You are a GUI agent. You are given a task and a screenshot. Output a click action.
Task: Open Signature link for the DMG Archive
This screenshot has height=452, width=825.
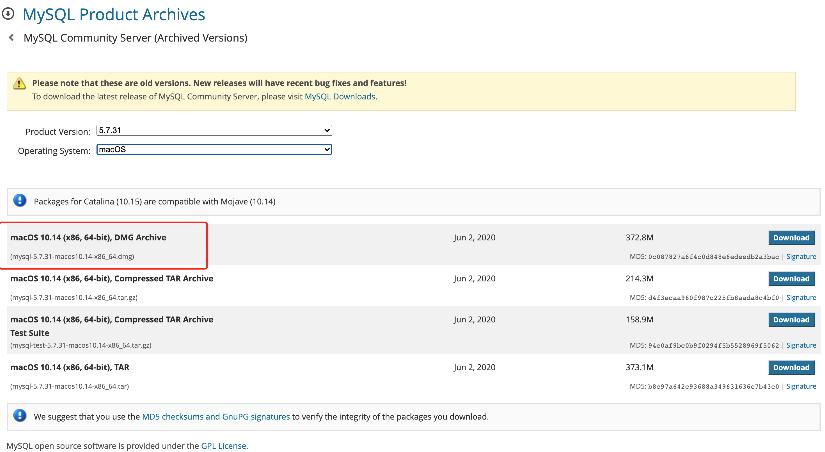[x=801, y=257]
